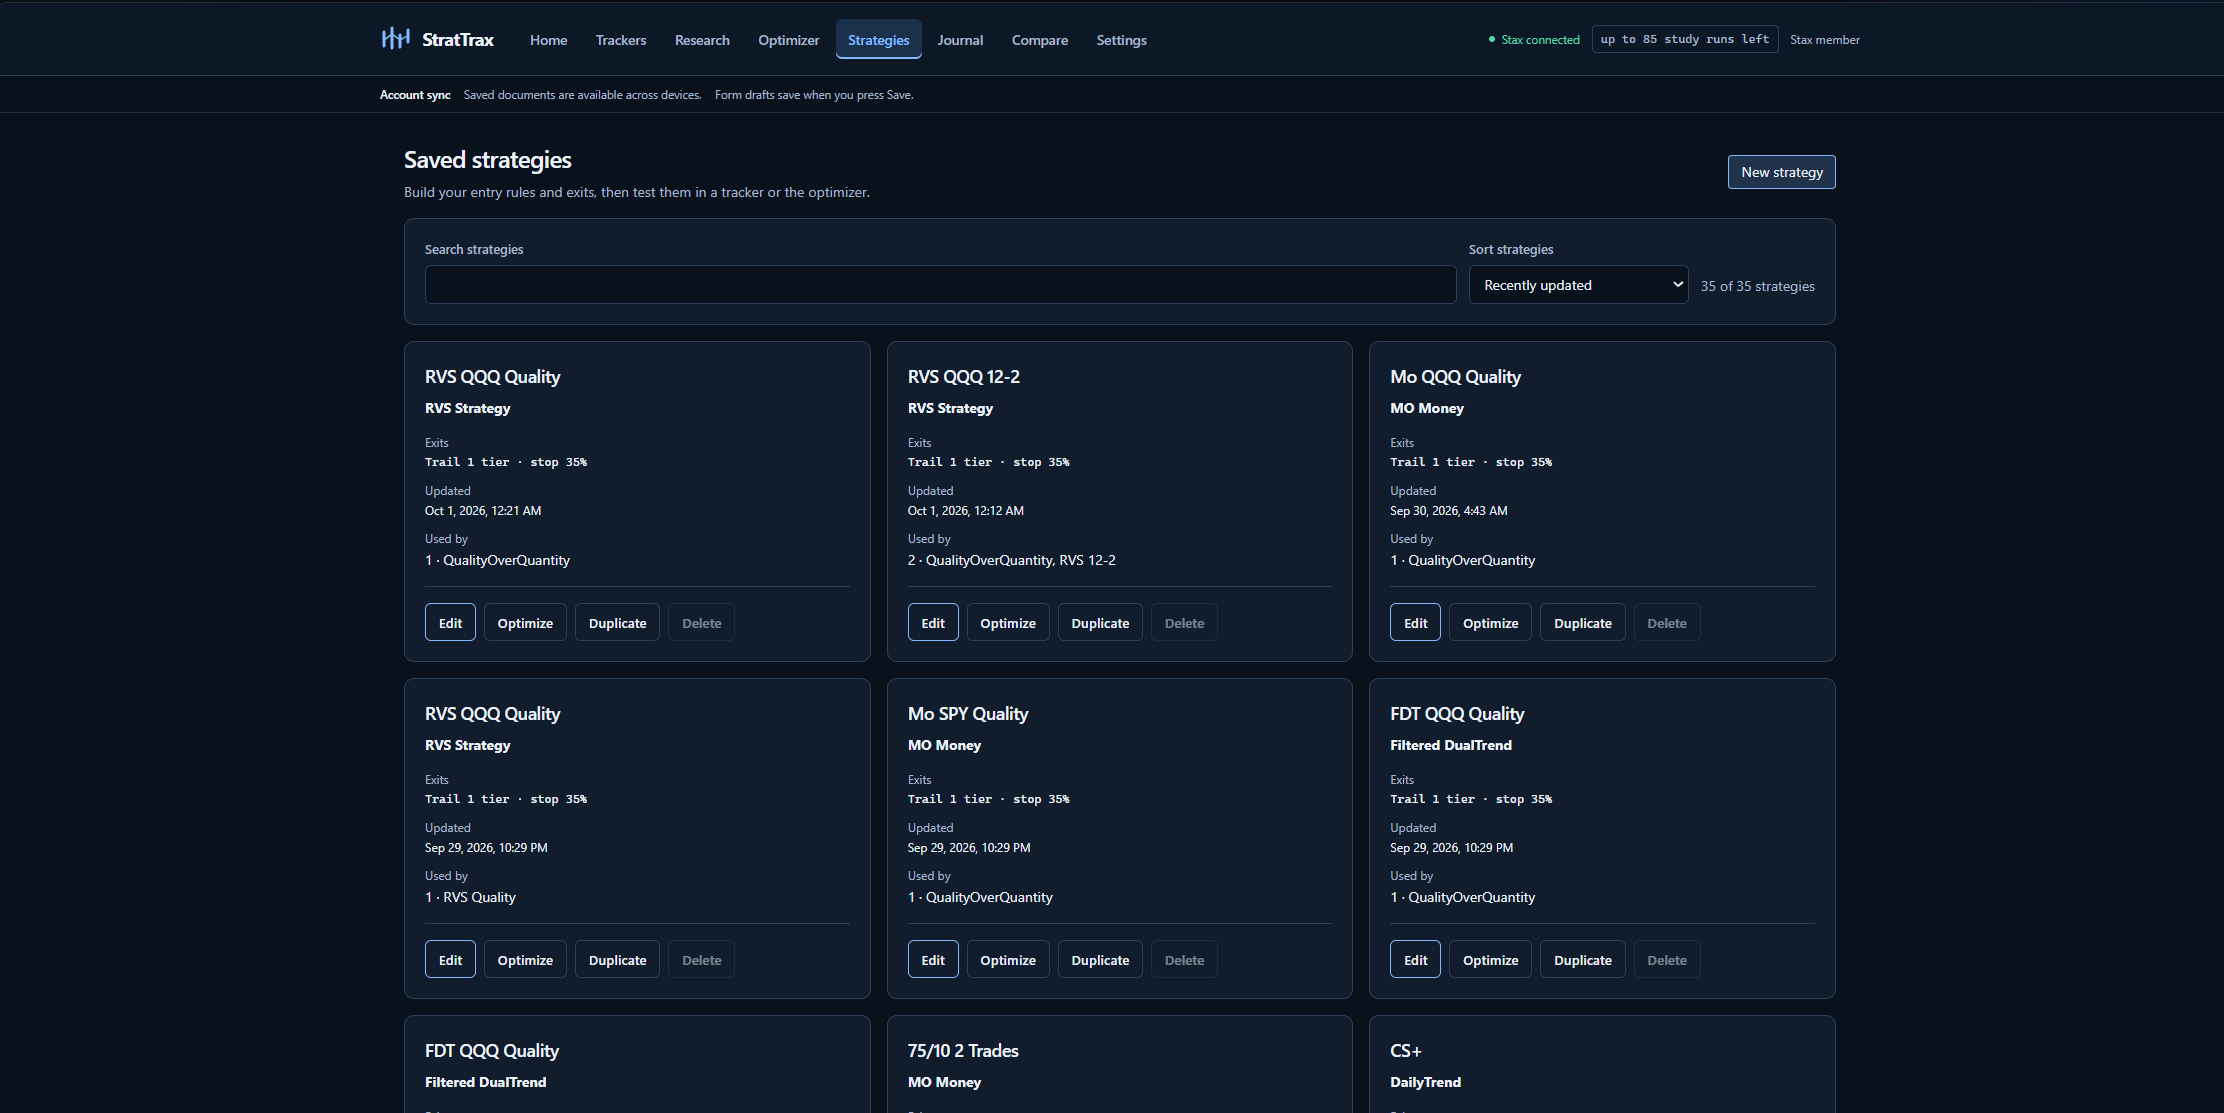Switch to the Optimizer tab

tap(788, 40)
